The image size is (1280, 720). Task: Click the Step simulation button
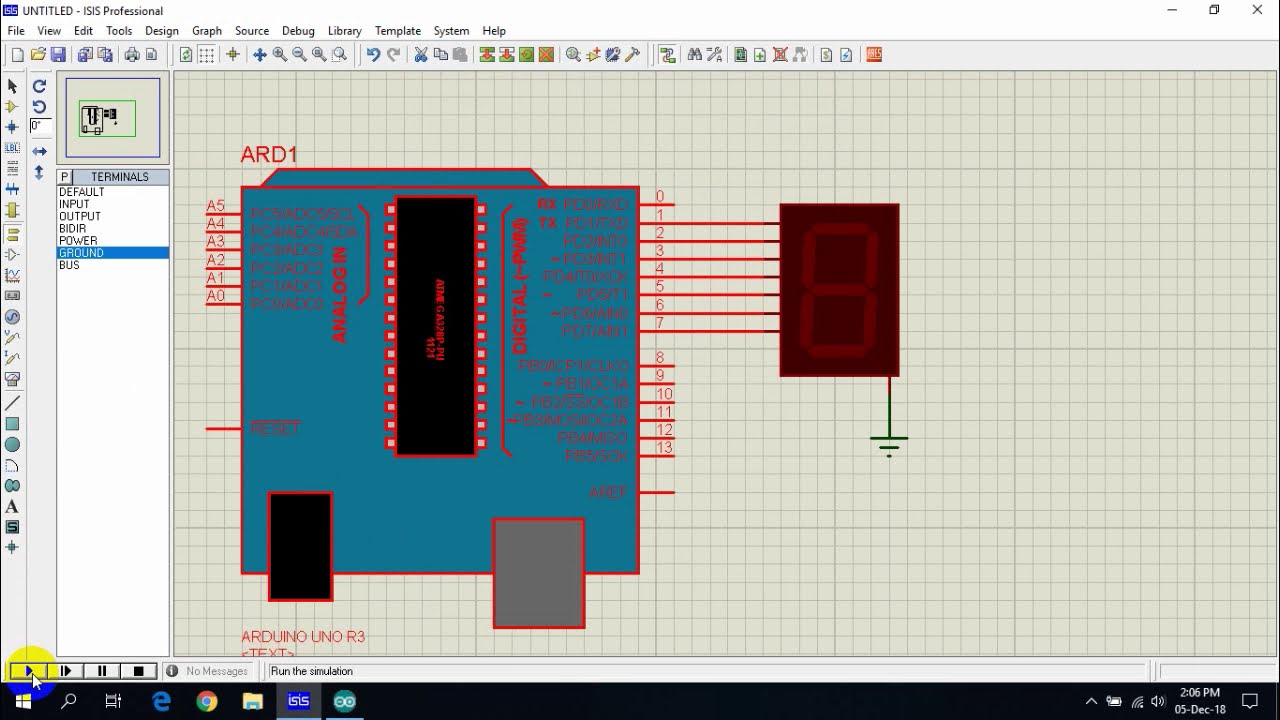coord(66,671)
